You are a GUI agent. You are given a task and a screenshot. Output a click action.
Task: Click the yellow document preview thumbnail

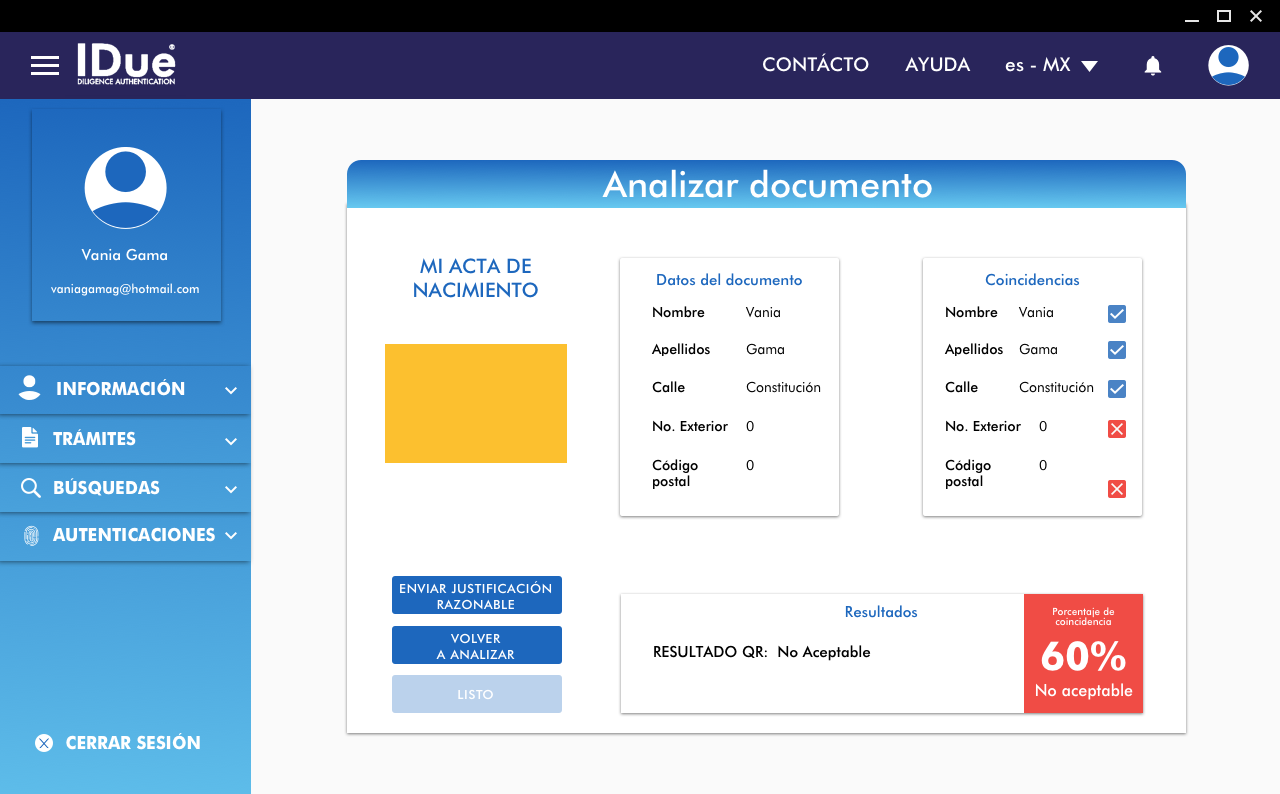(x=476, y=403)
